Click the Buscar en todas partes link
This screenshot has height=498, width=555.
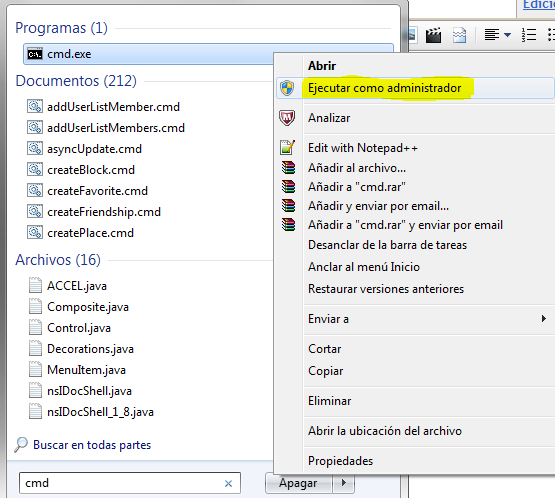click(x=92, y=445)
